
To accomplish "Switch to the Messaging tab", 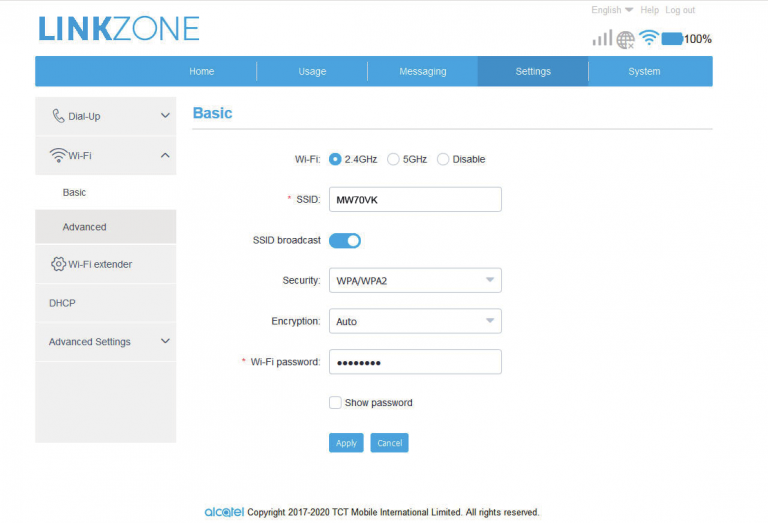I will pyautogui.click(x=422, y=72).
